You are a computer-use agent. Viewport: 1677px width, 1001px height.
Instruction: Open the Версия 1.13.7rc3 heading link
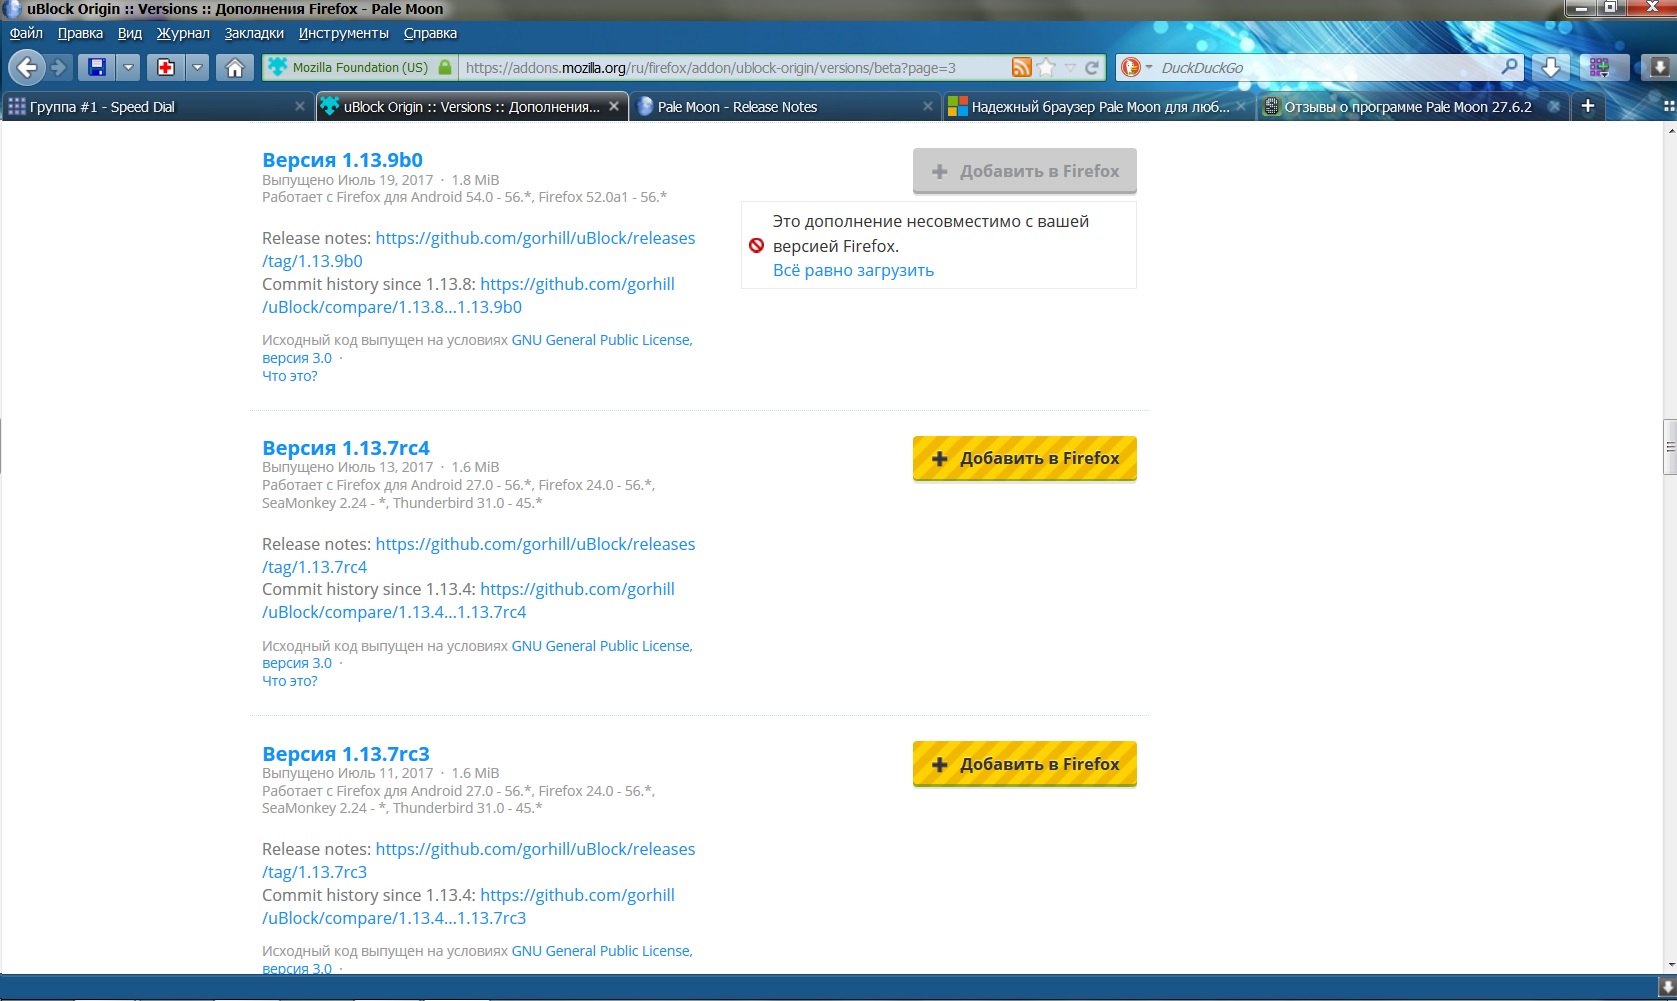[x=346, y=754]
